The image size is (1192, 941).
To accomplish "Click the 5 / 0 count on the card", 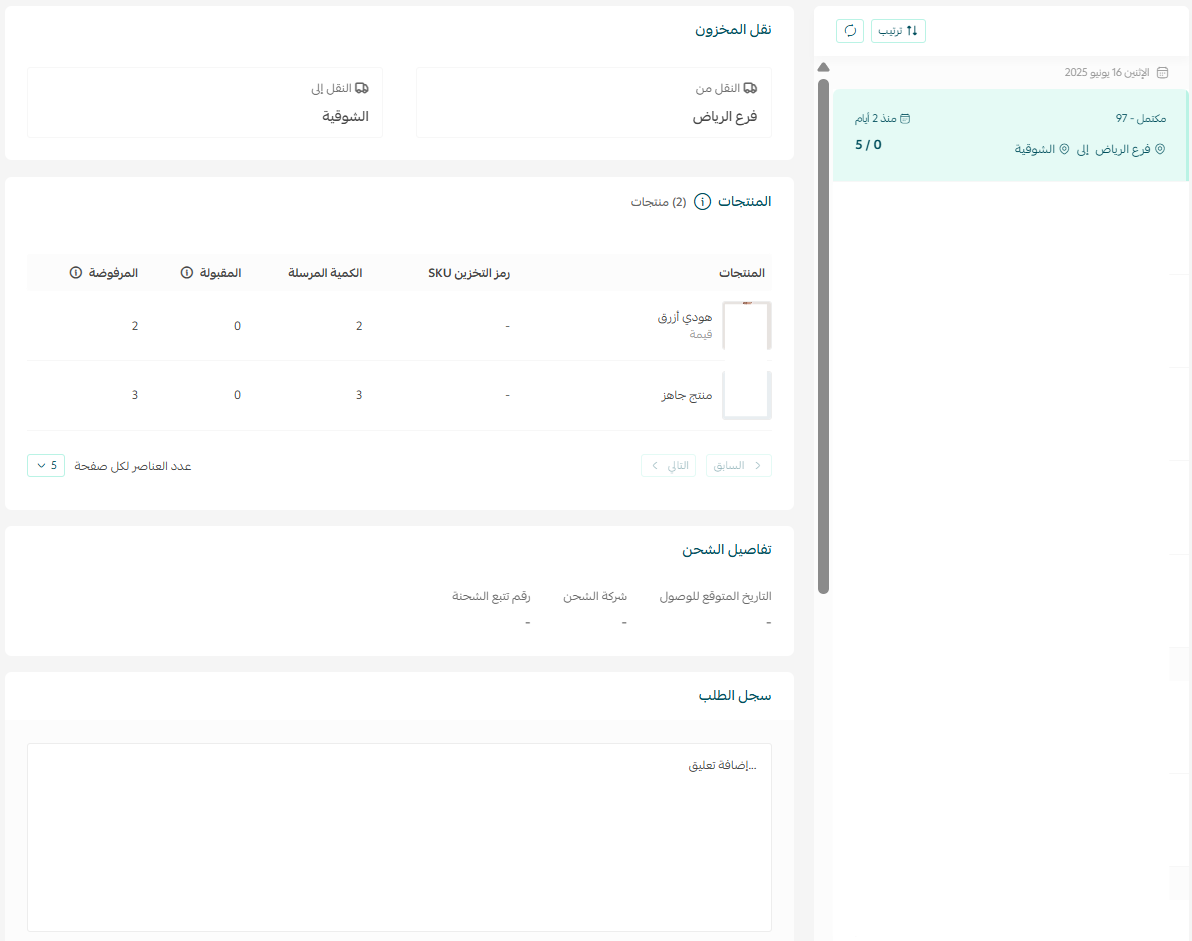I will pyautogui.click(x=868, y=145).
